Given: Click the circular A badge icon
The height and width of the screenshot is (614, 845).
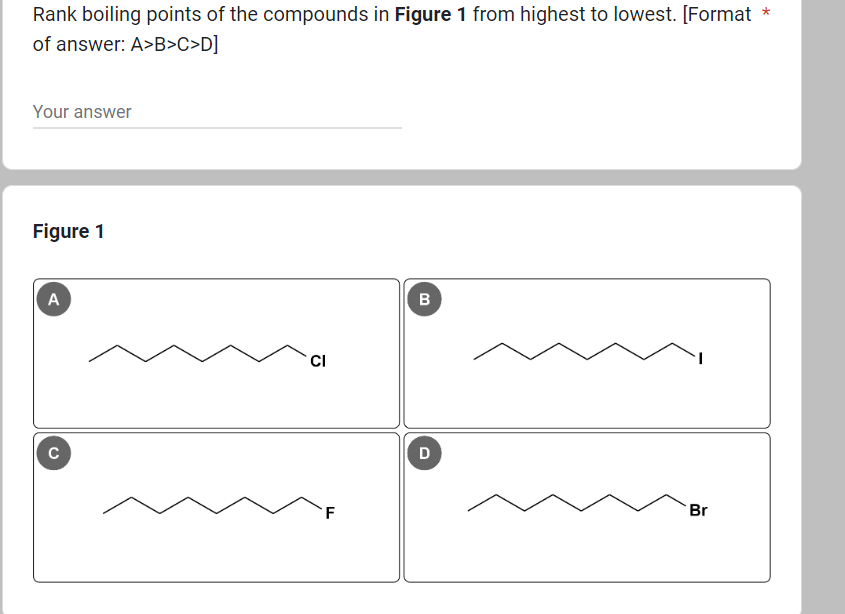Looking at the screenshot, I should [54, 298].
